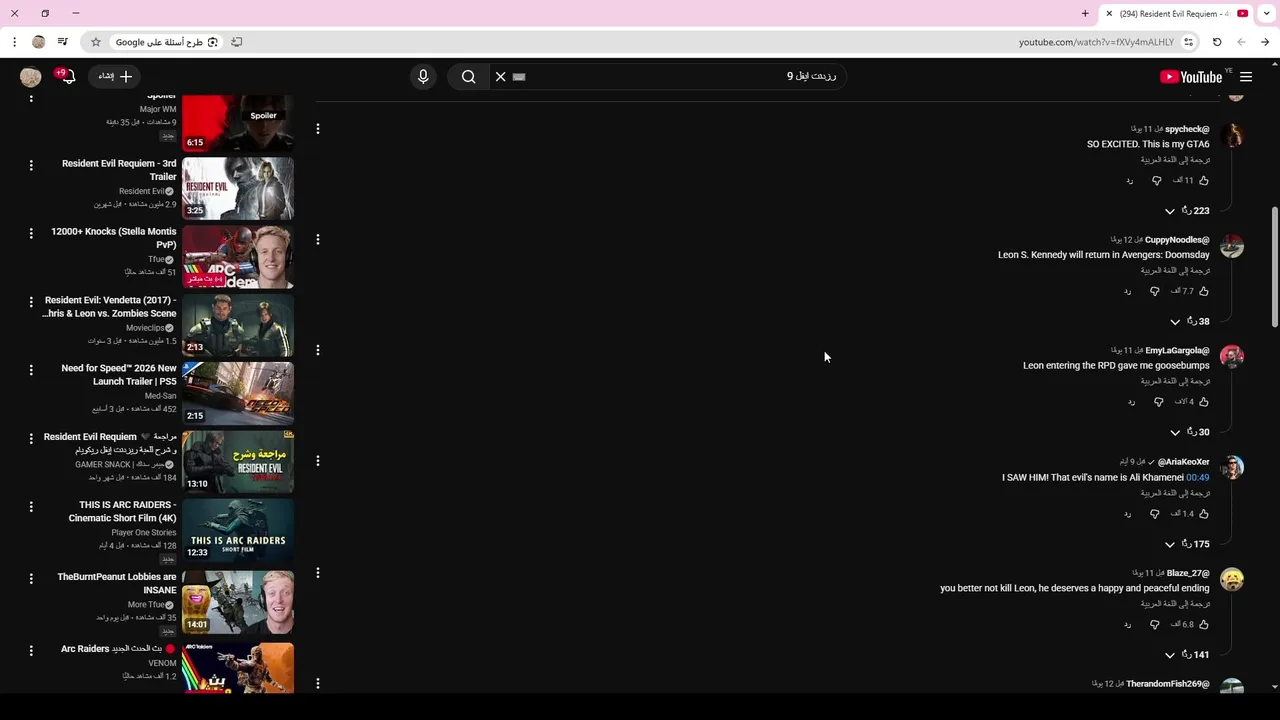Viewport: 1280px width, 720px height.
Task: Like the CuppyNoodles comment
Action: pyautogui.click(x=1203, y=291)
